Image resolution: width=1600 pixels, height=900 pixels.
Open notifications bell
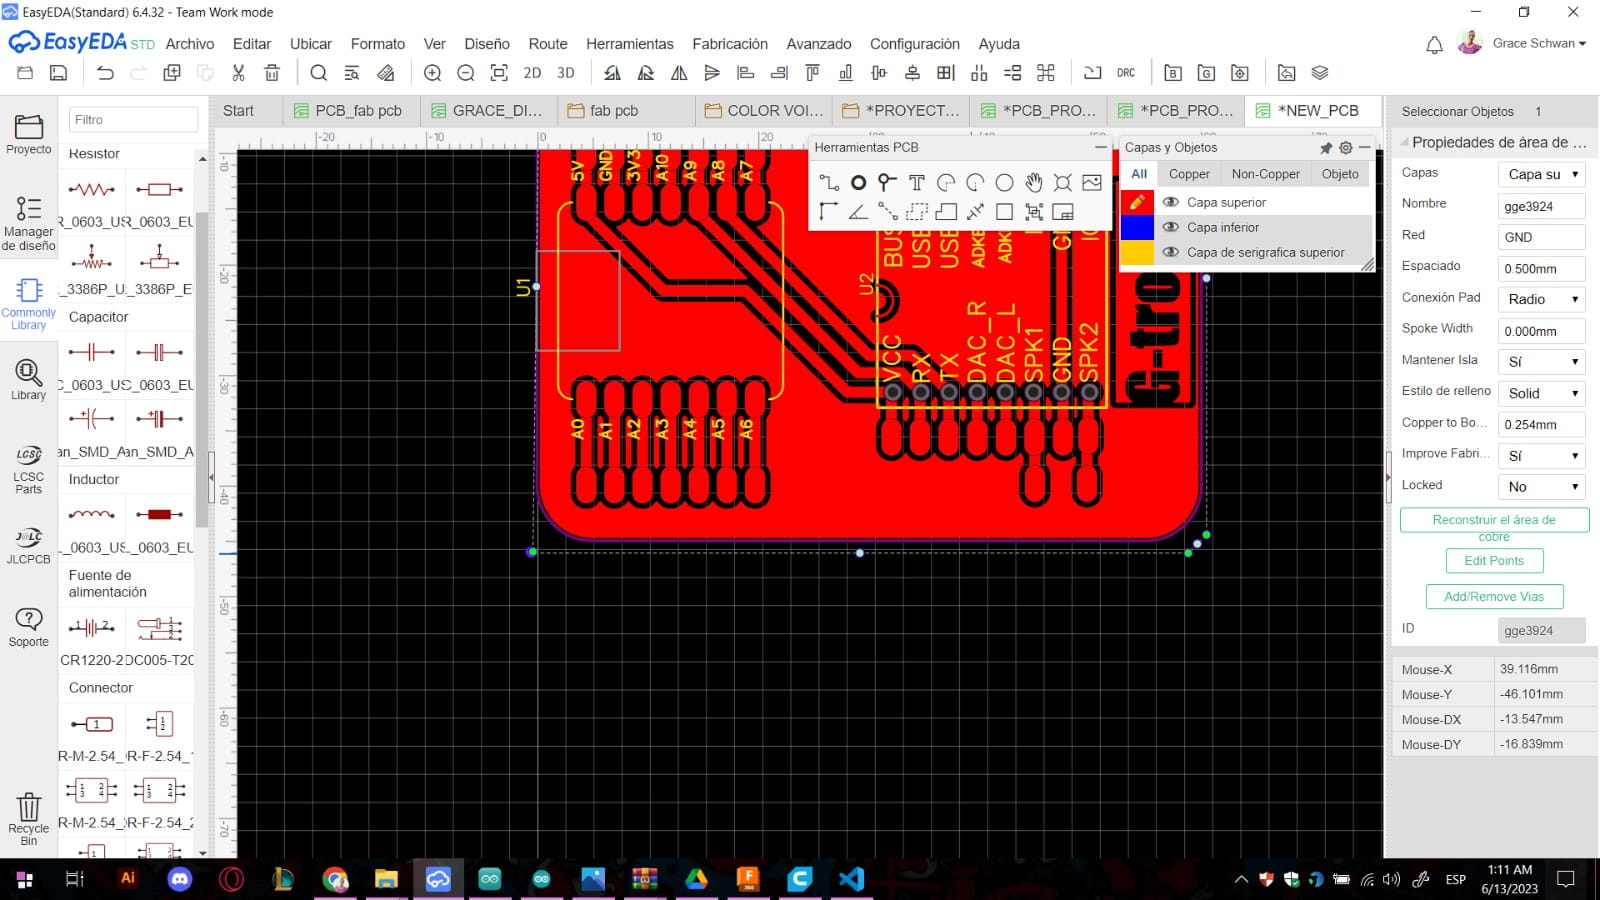1434,44
